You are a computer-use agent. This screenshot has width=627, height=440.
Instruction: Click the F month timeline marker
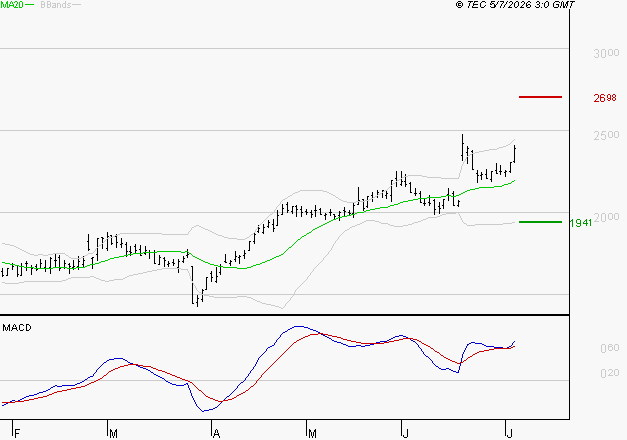click(17, 434)
